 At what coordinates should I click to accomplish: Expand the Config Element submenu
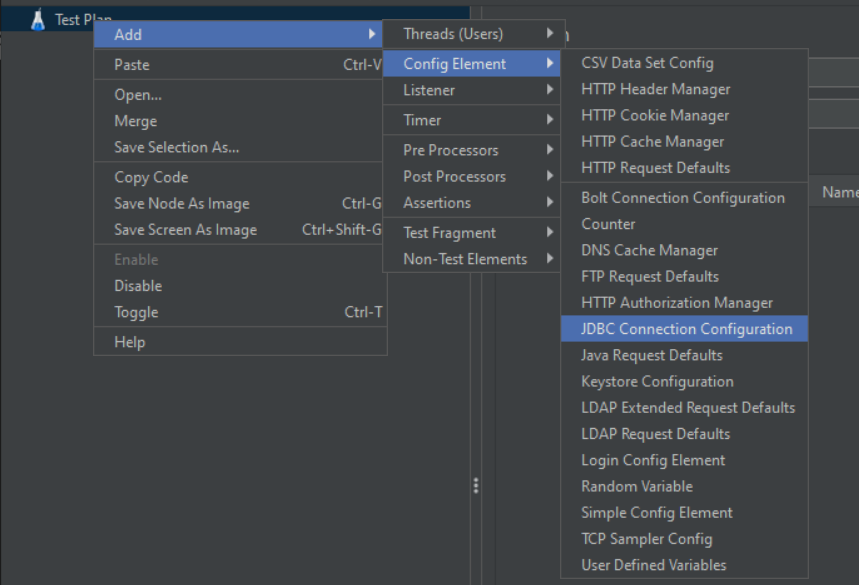point(472,64)
